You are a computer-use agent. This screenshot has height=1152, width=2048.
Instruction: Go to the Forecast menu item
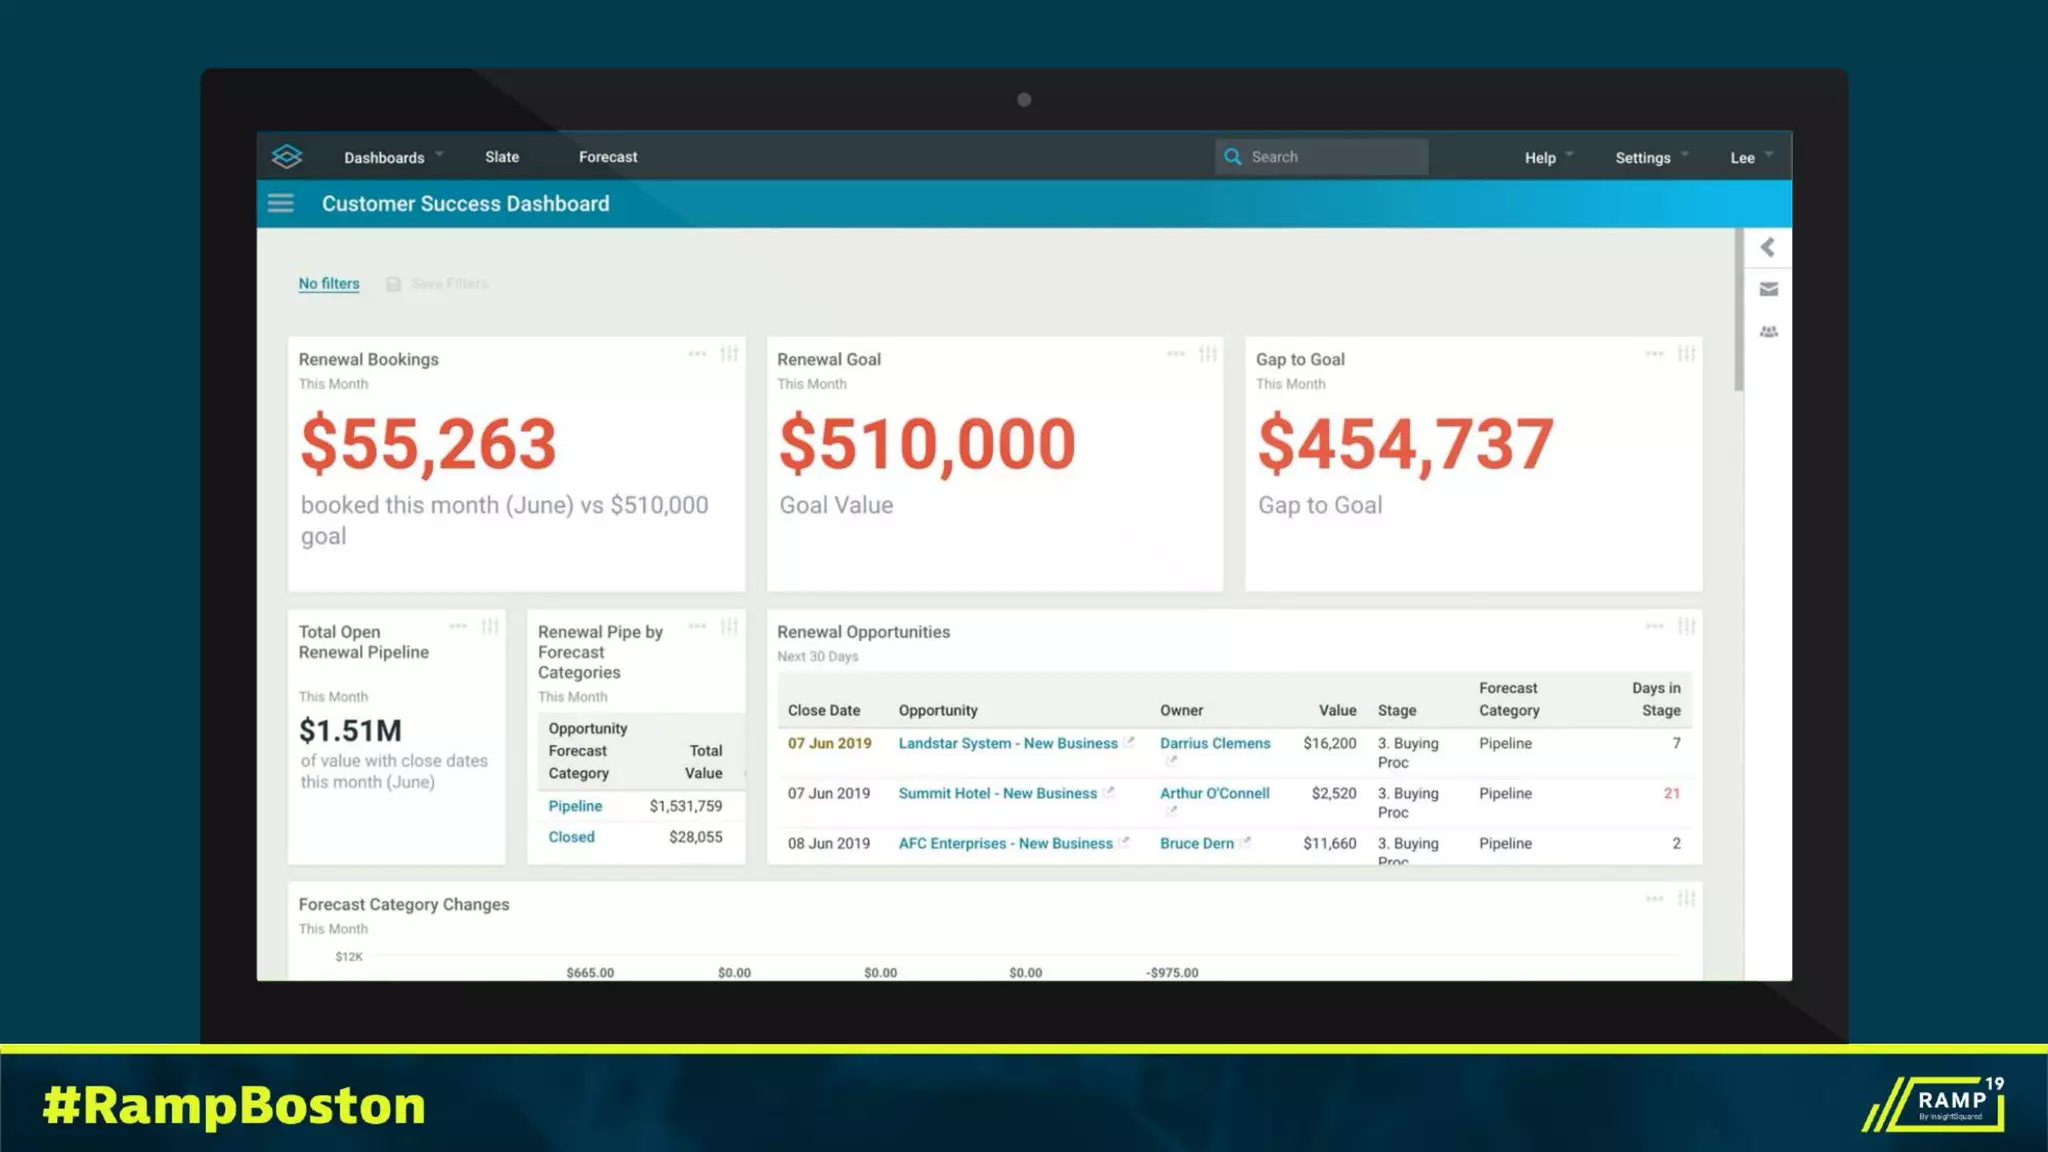coord(608,157)
